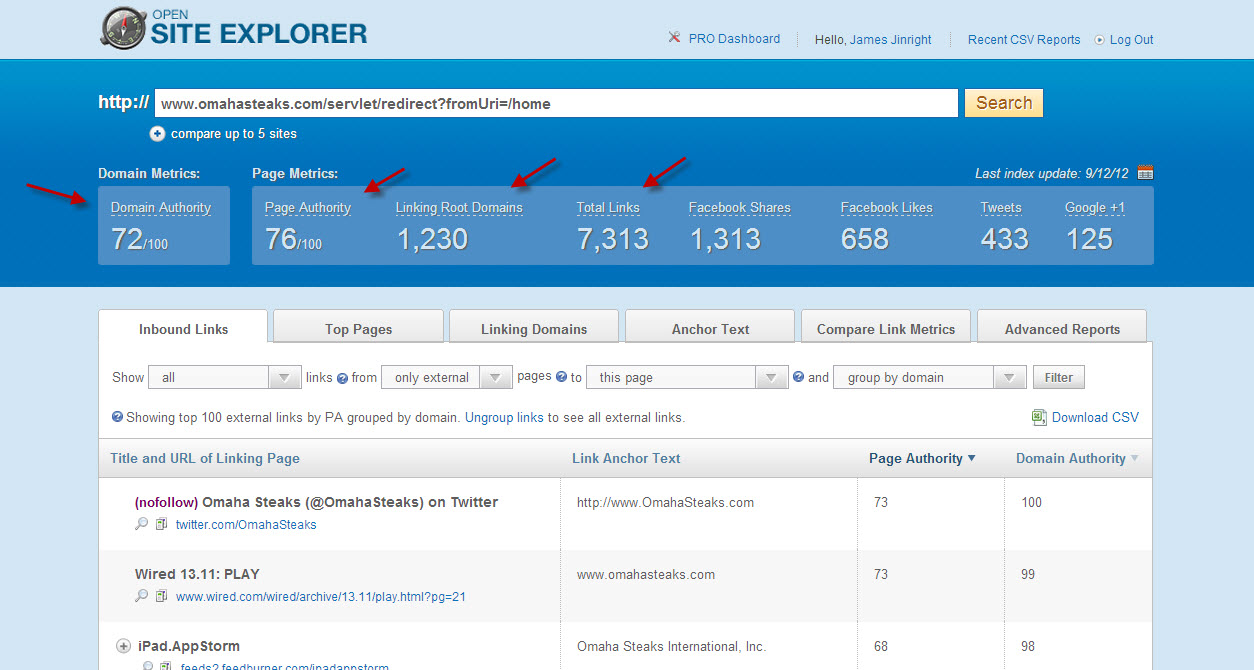1254x670 pixels.
Task: Click the Page Authority sort arrow
Action: point(971,459)
